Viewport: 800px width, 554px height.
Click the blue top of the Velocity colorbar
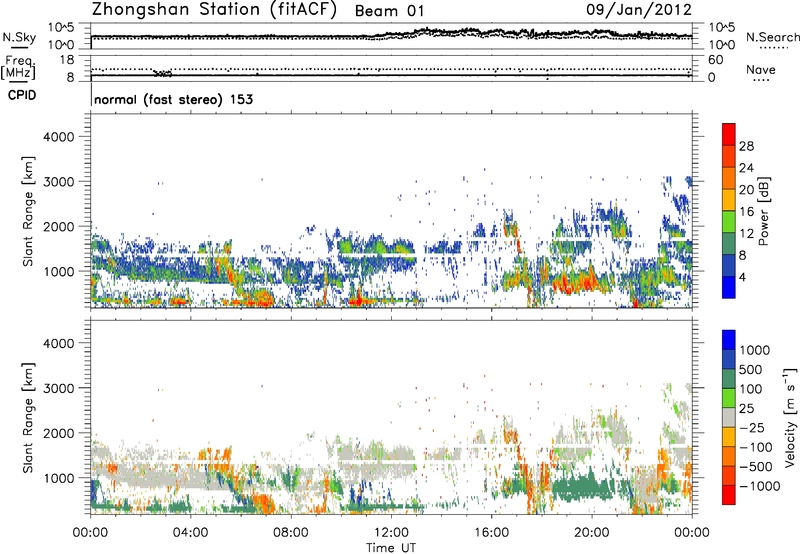(729, 340)
